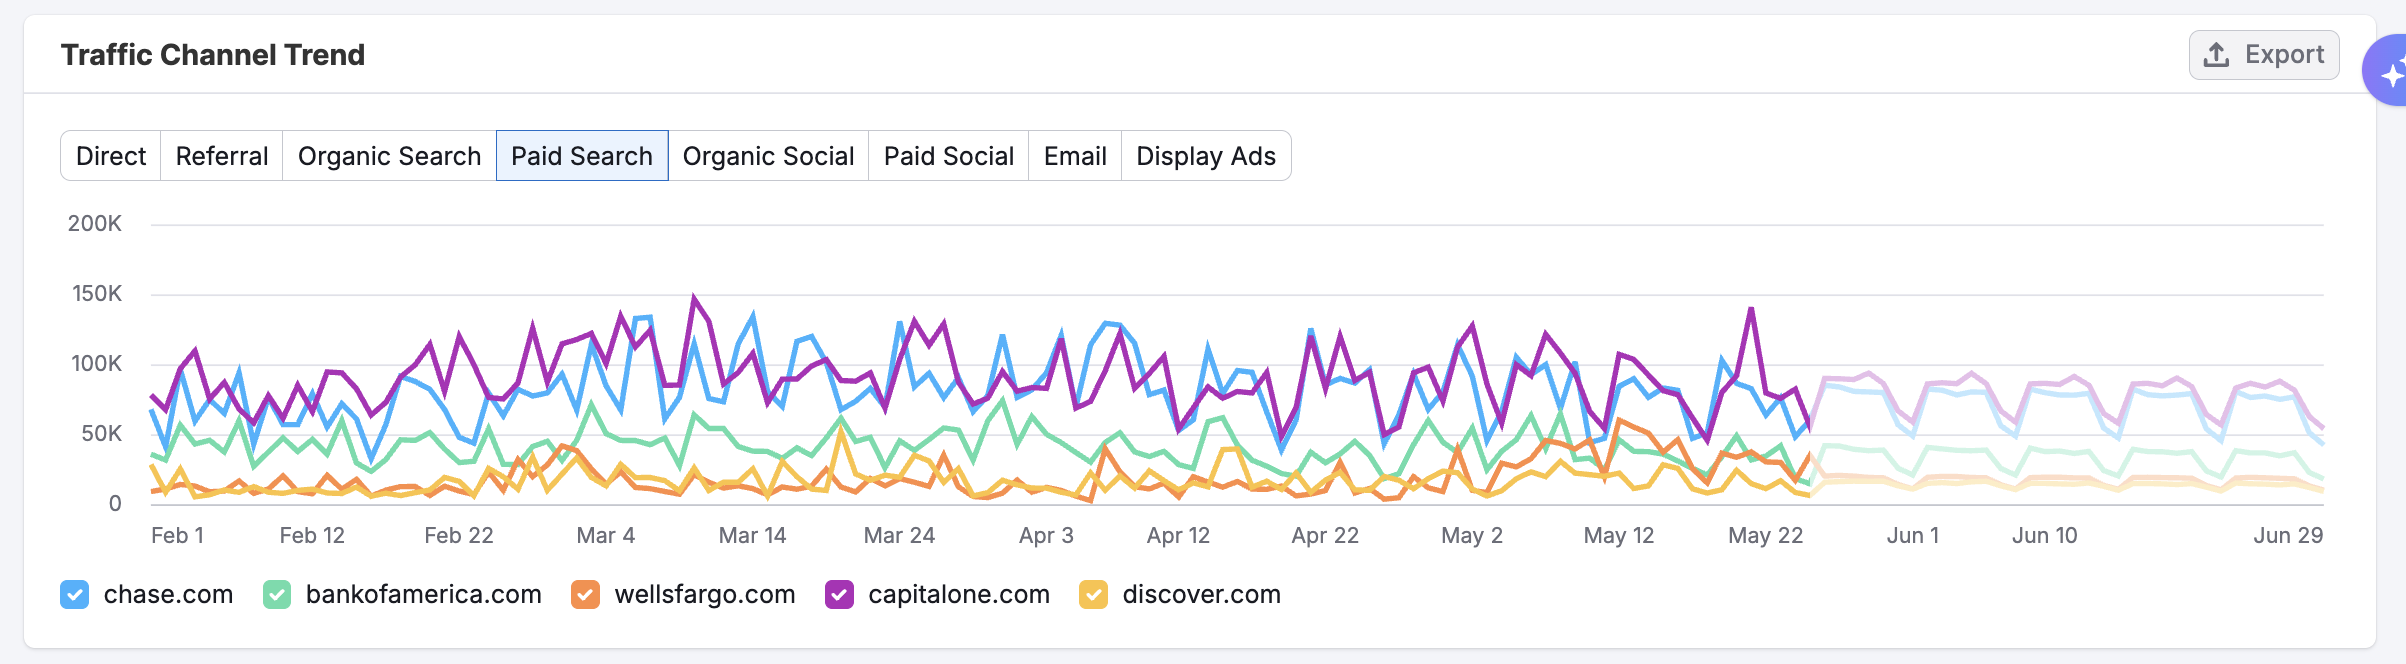
Task: Switch to Organic Social tab
Action: click(x=768, y=156)
